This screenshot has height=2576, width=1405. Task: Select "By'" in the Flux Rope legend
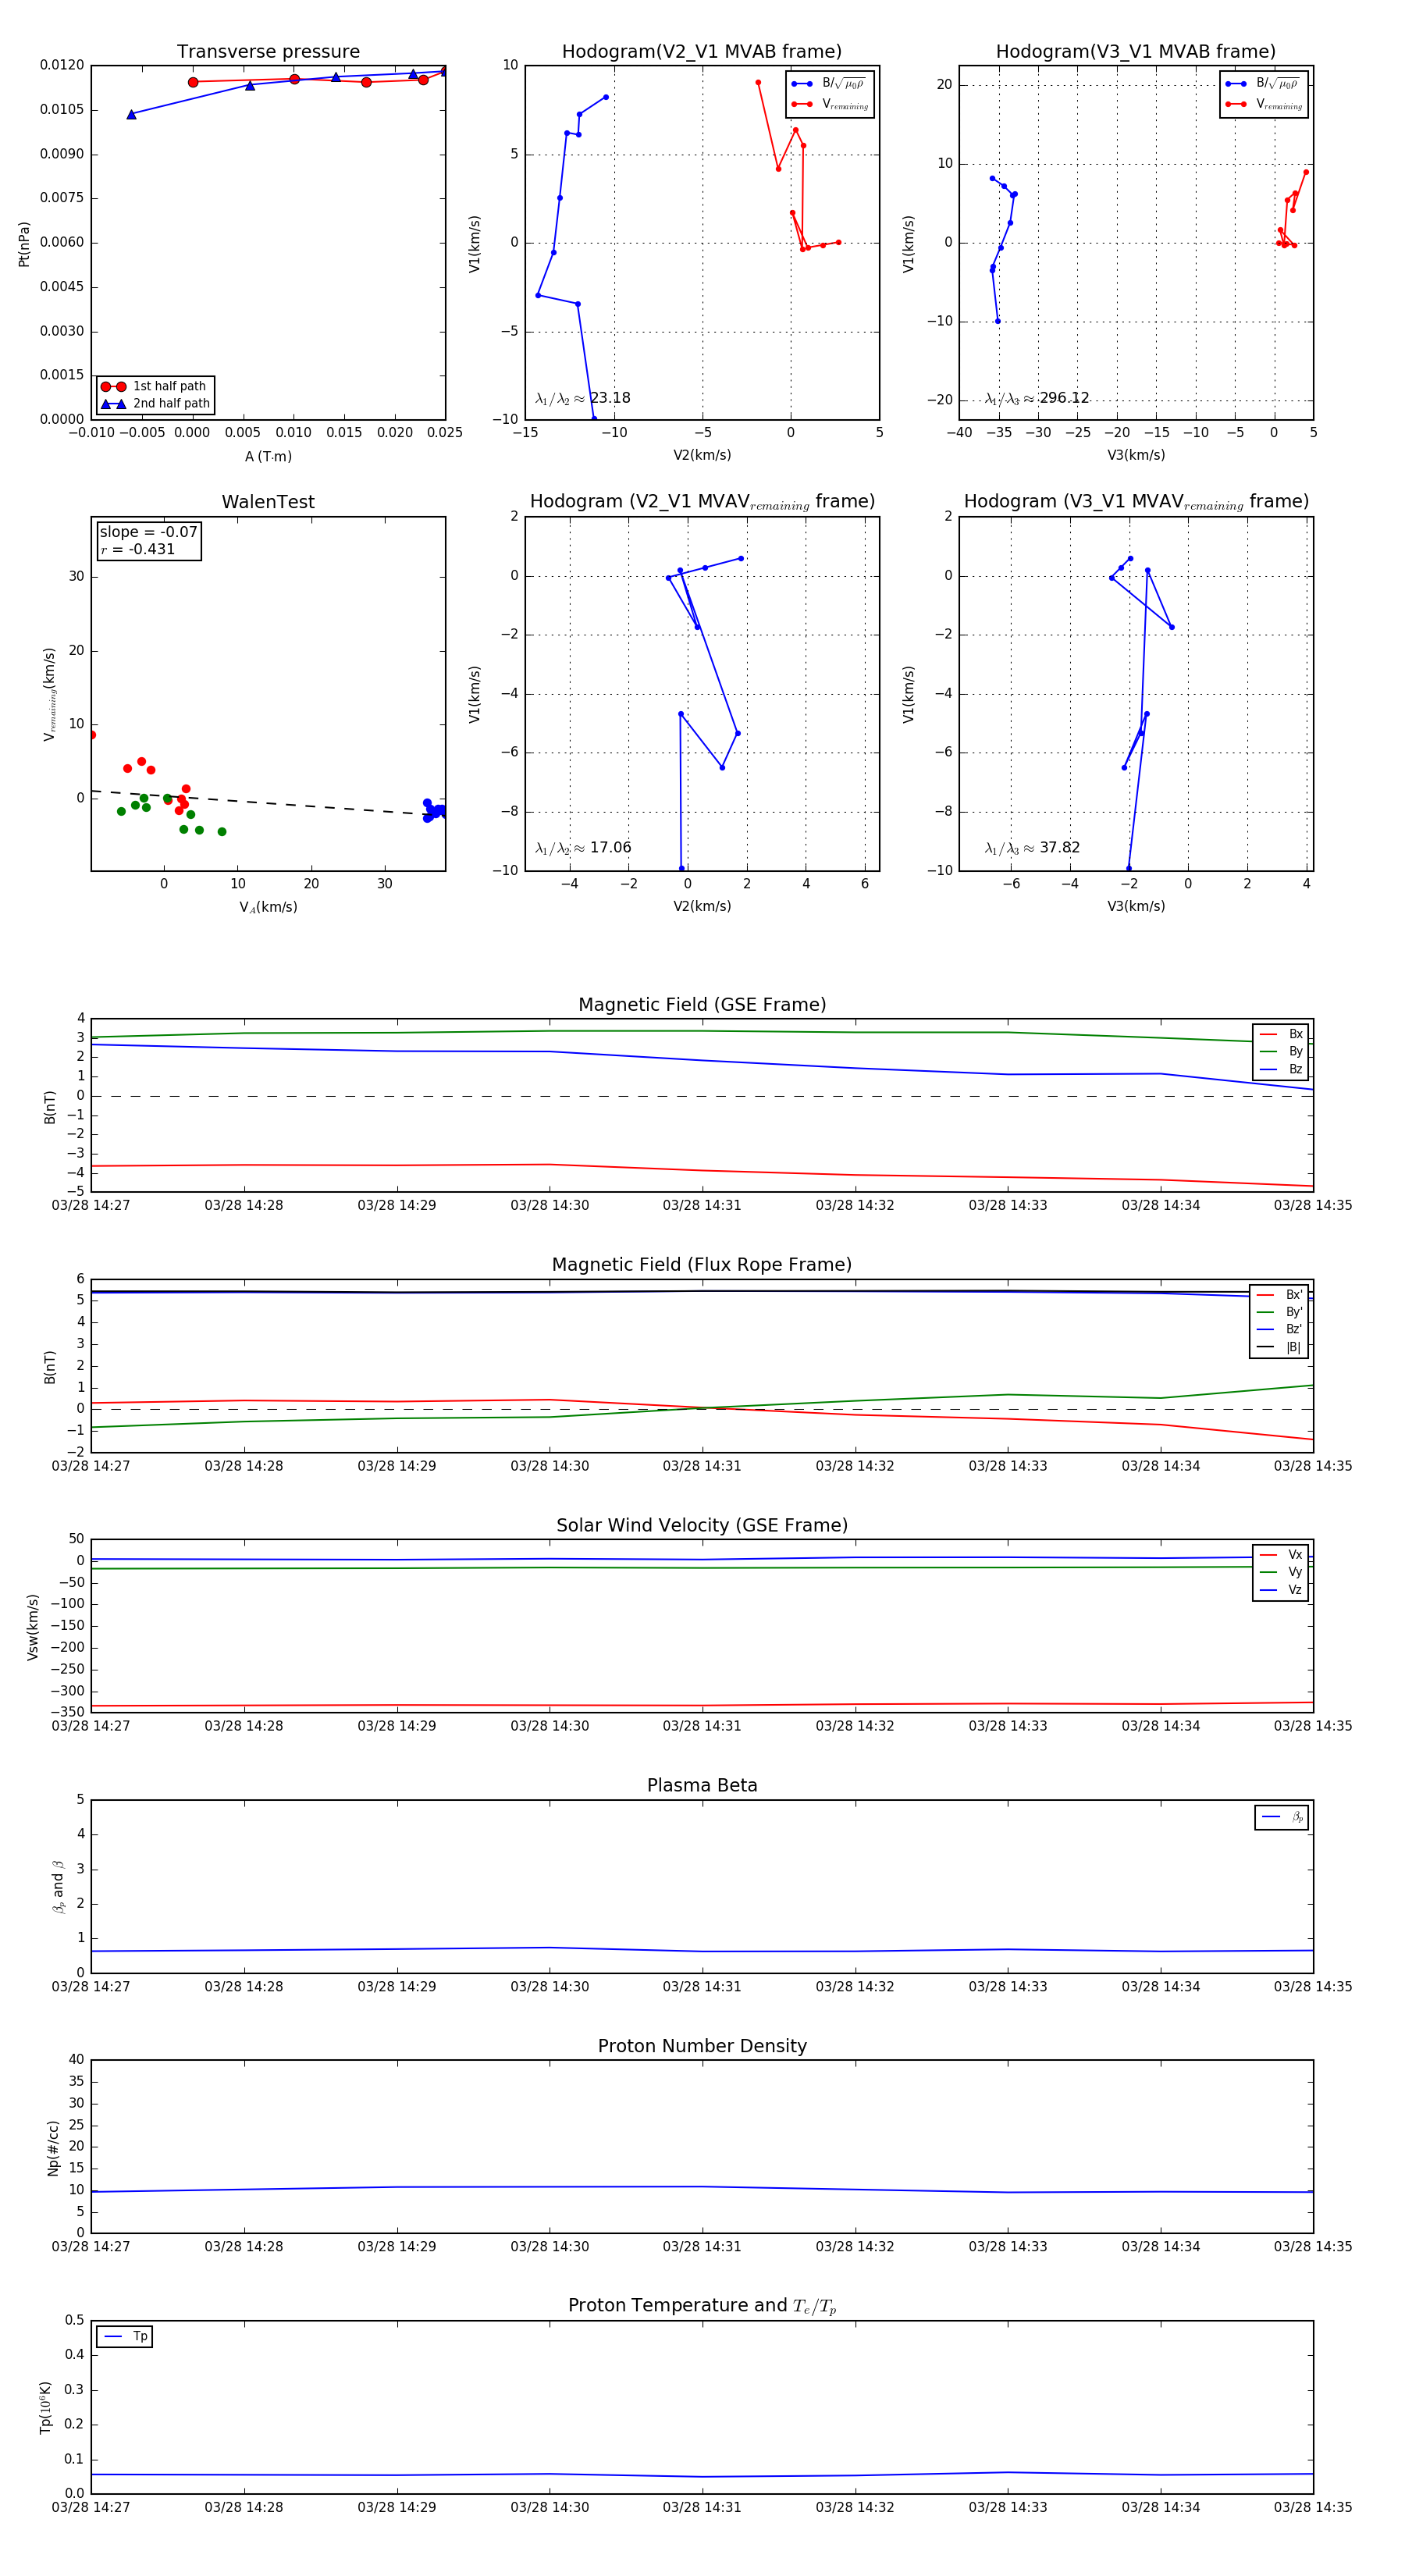pos(1279,1312)
